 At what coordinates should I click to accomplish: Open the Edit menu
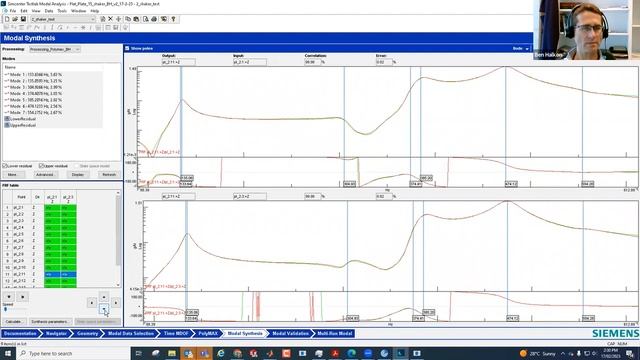(24, 11)
